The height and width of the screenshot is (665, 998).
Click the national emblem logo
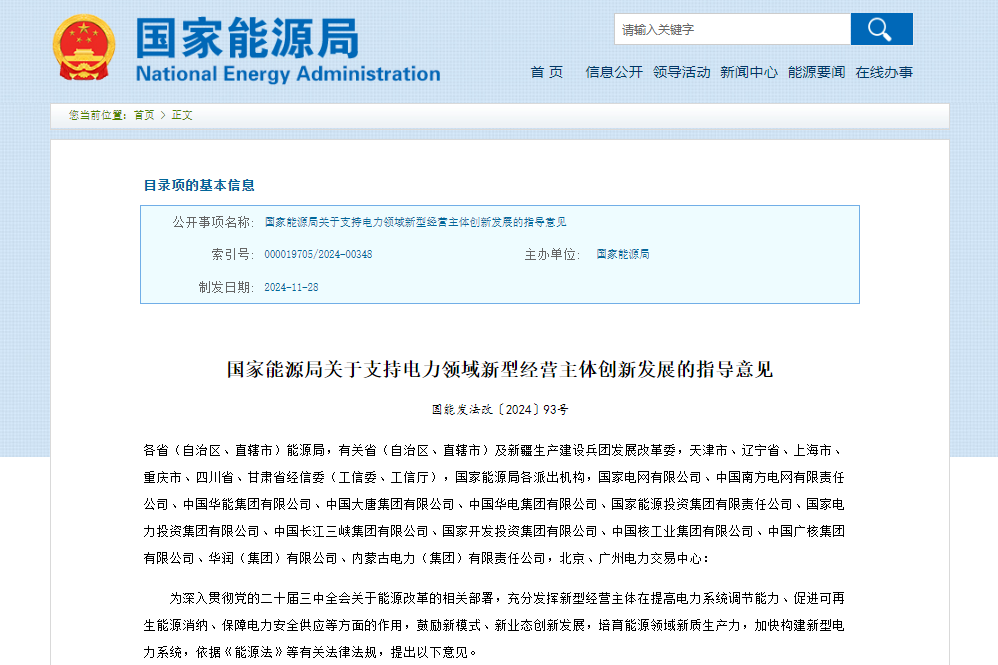(x=83, y=46)
